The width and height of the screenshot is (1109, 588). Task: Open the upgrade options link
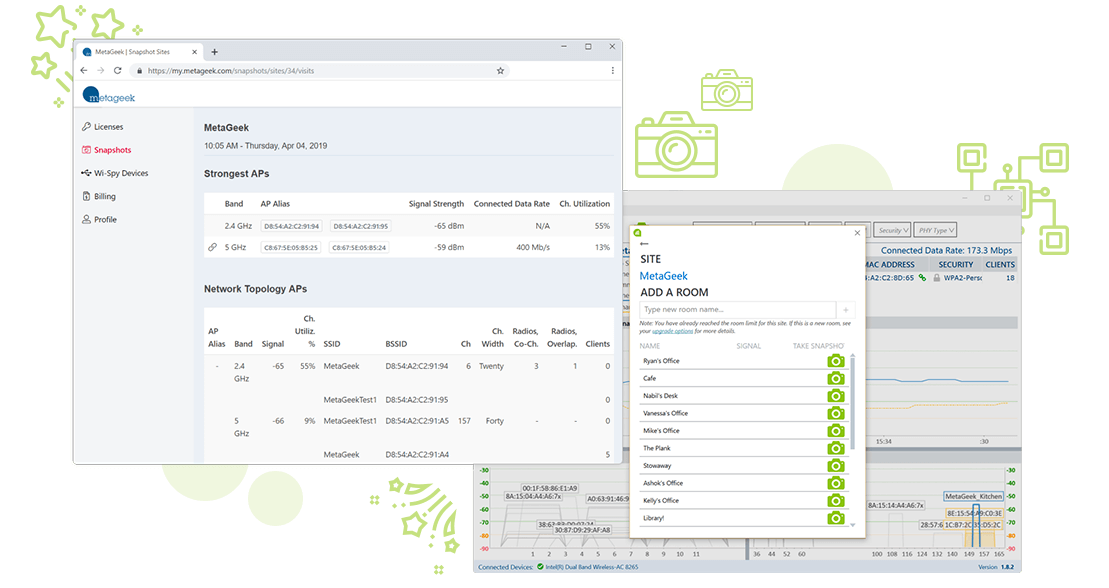673,331
